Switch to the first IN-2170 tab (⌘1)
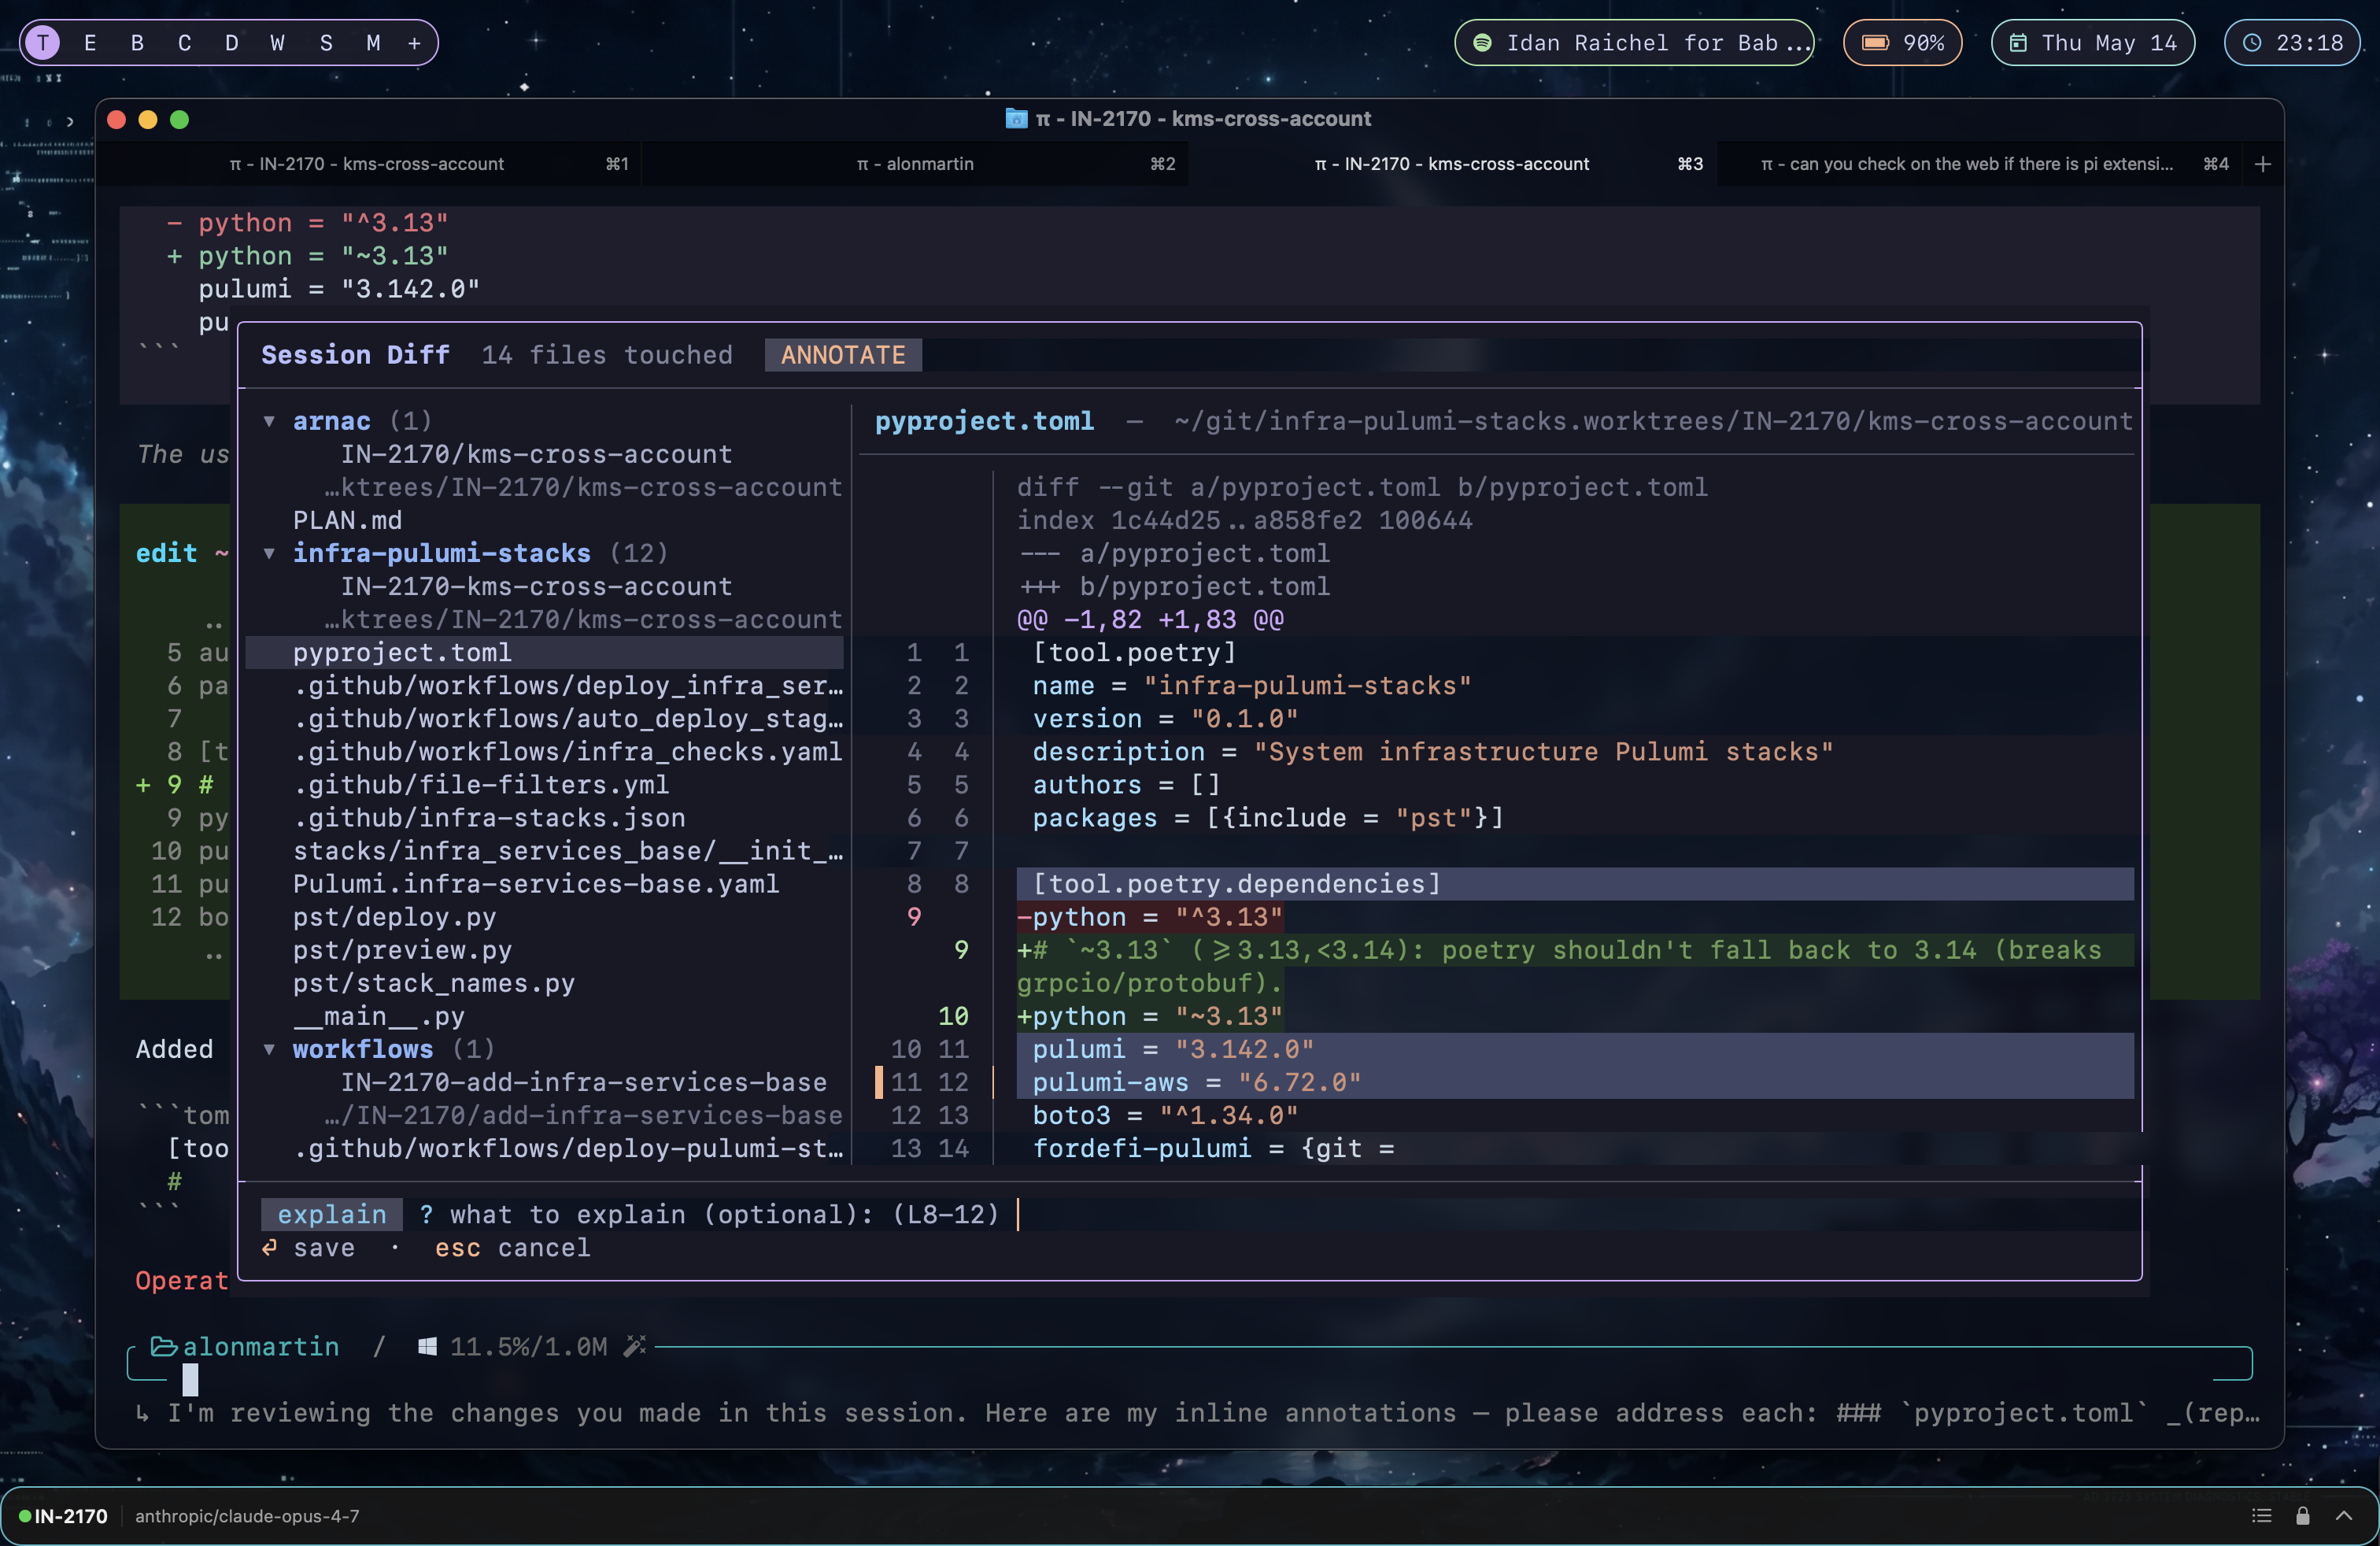The width and height of the screenshot is (2380, 1546). point(368,164)
